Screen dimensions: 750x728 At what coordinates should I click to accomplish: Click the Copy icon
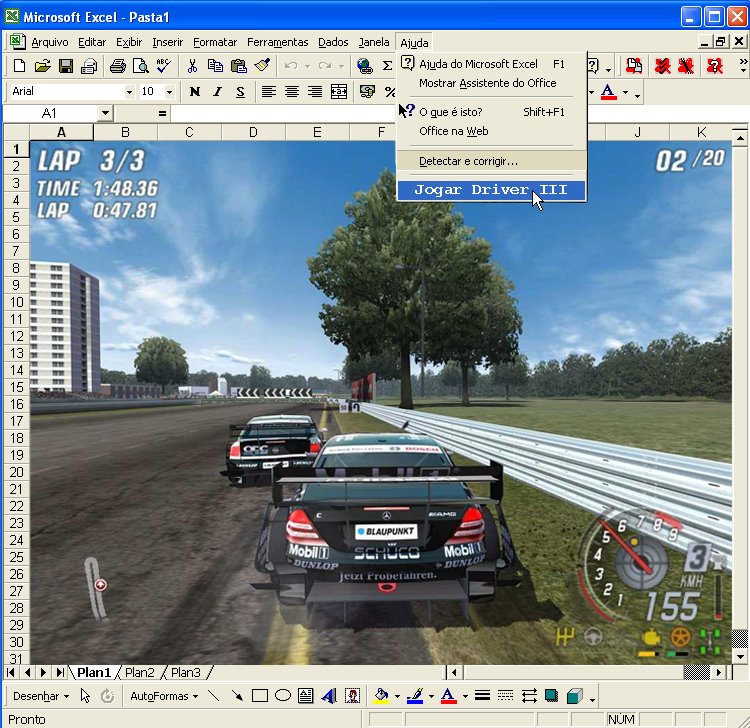pyautogui.click(x=215, y=66)
